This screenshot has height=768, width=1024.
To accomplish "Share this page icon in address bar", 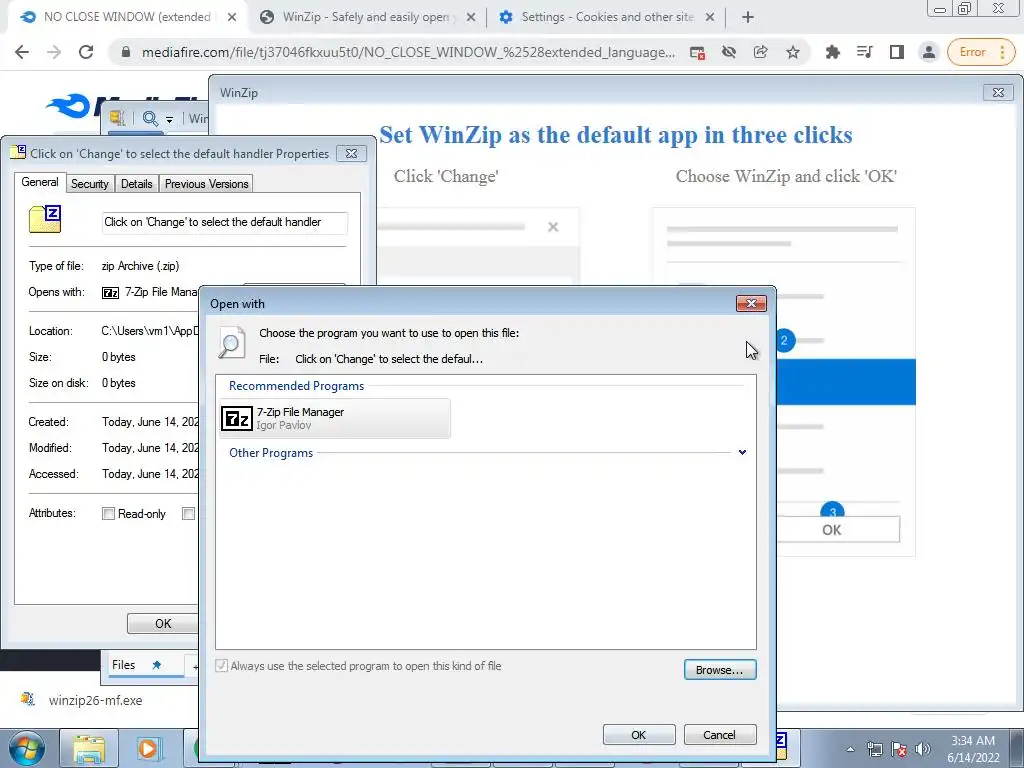I will (x=761, y=52).
